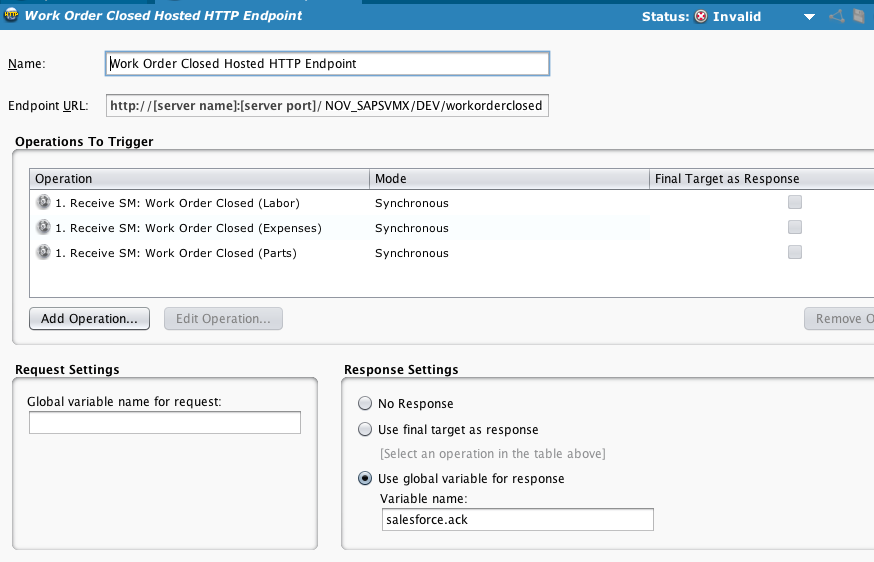This screenshot has width=874, height=562.
Task: Select Use final target as response
Action: [x=366, y=430]
